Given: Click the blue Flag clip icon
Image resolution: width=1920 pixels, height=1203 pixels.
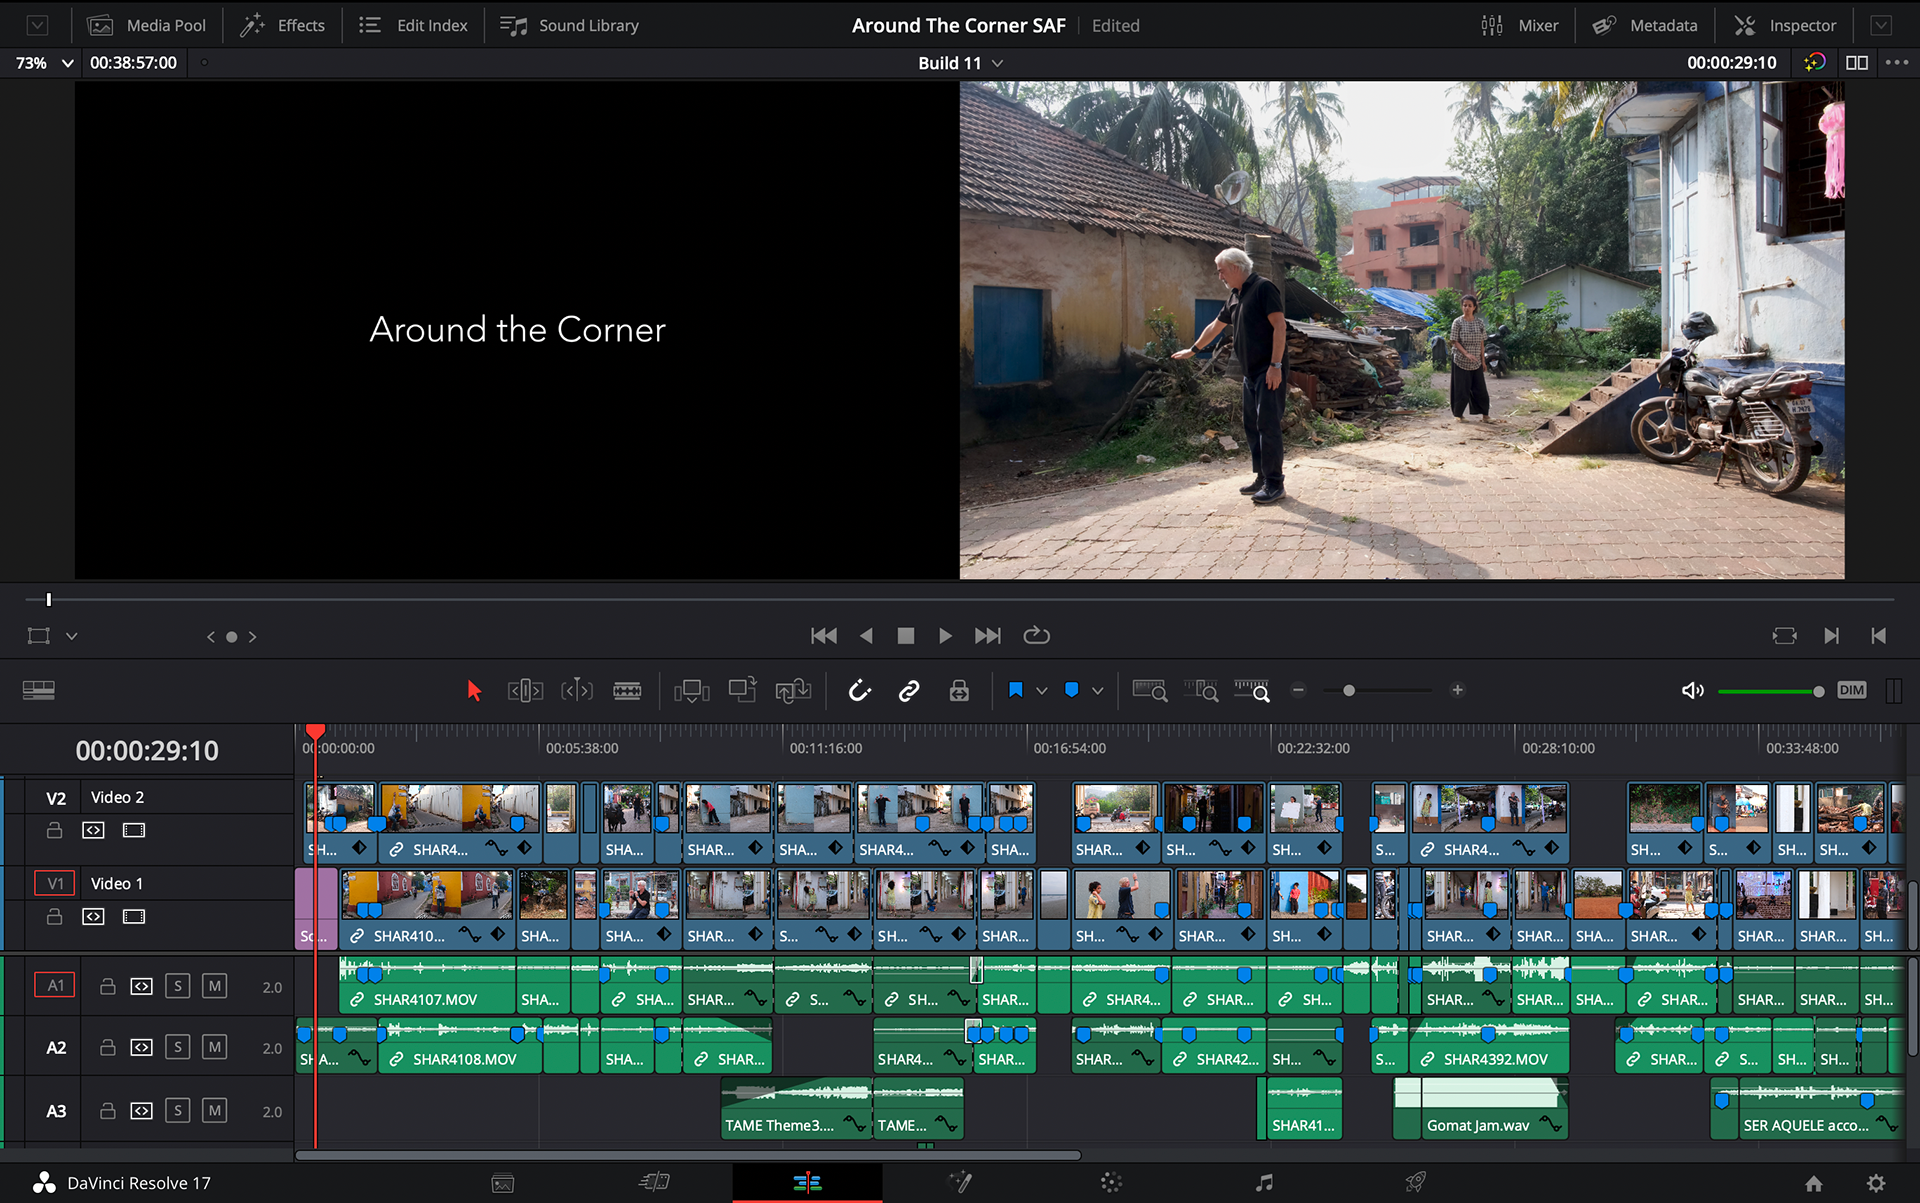Looking at the screenshot, I should pos(1016,690).
